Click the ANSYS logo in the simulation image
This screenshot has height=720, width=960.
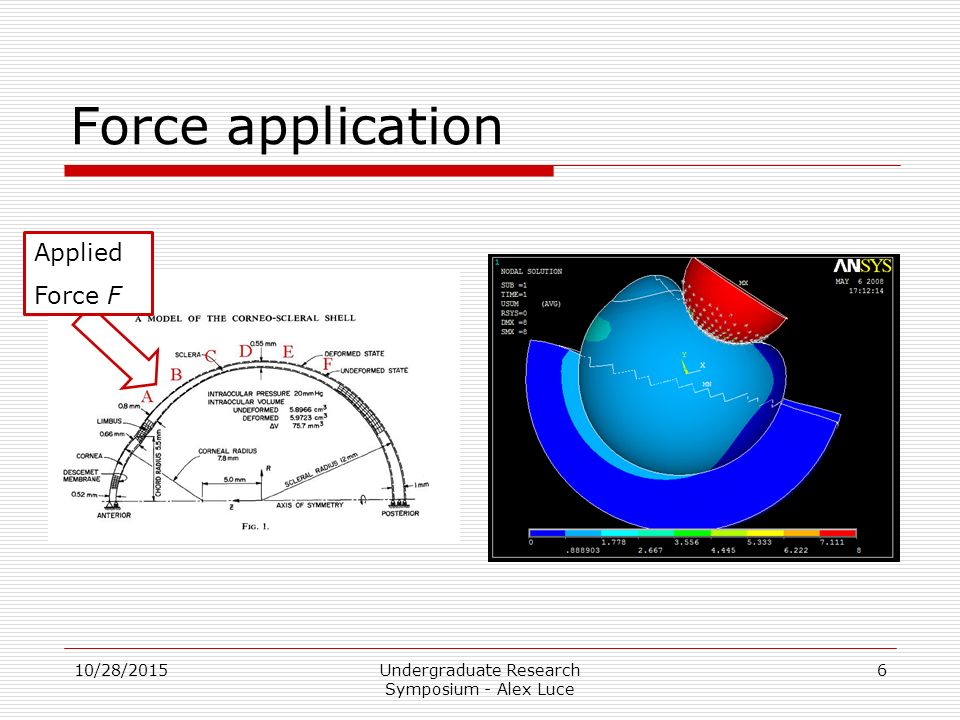pyautogui.click(x=863, y=266)
